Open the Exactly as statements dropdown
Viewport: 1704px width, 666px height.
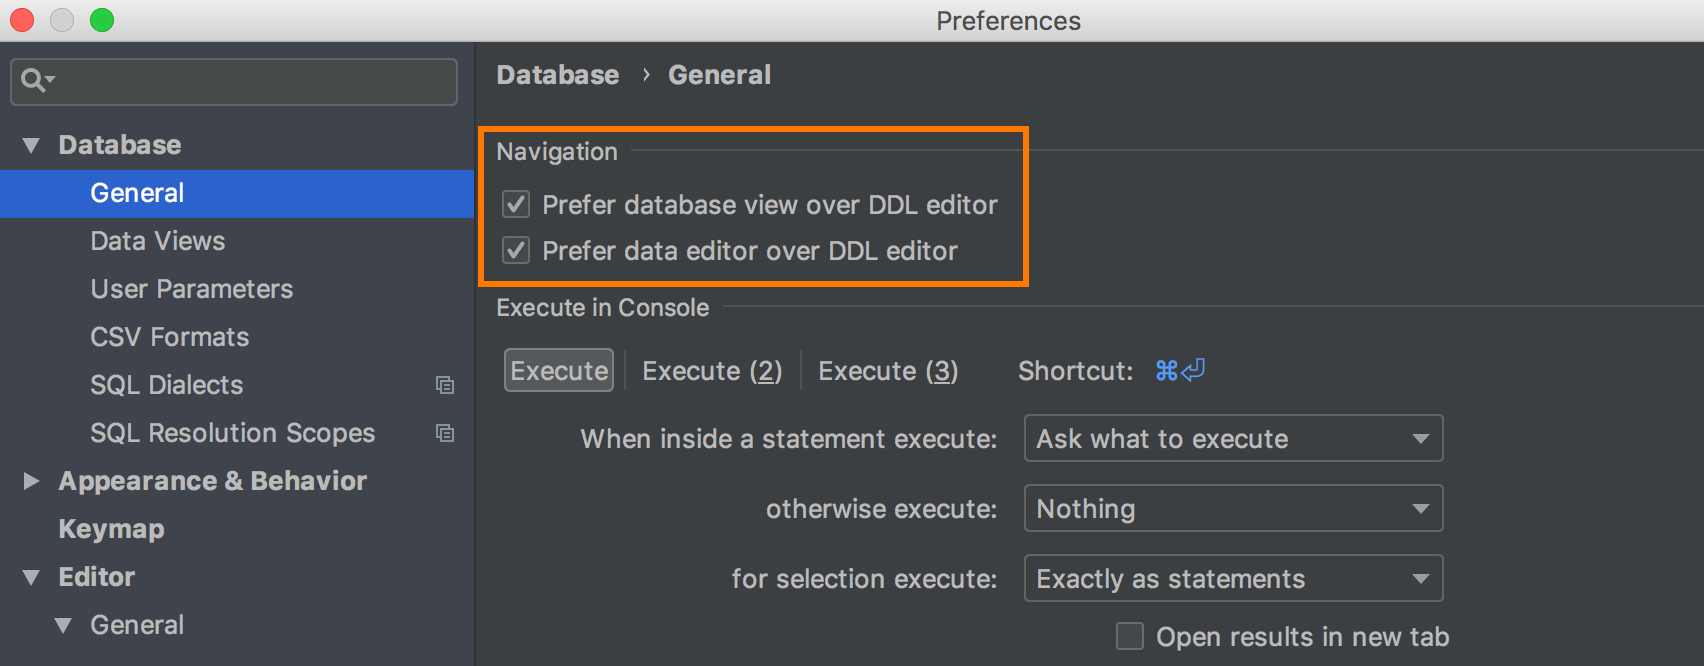(x=1233, y=579)
